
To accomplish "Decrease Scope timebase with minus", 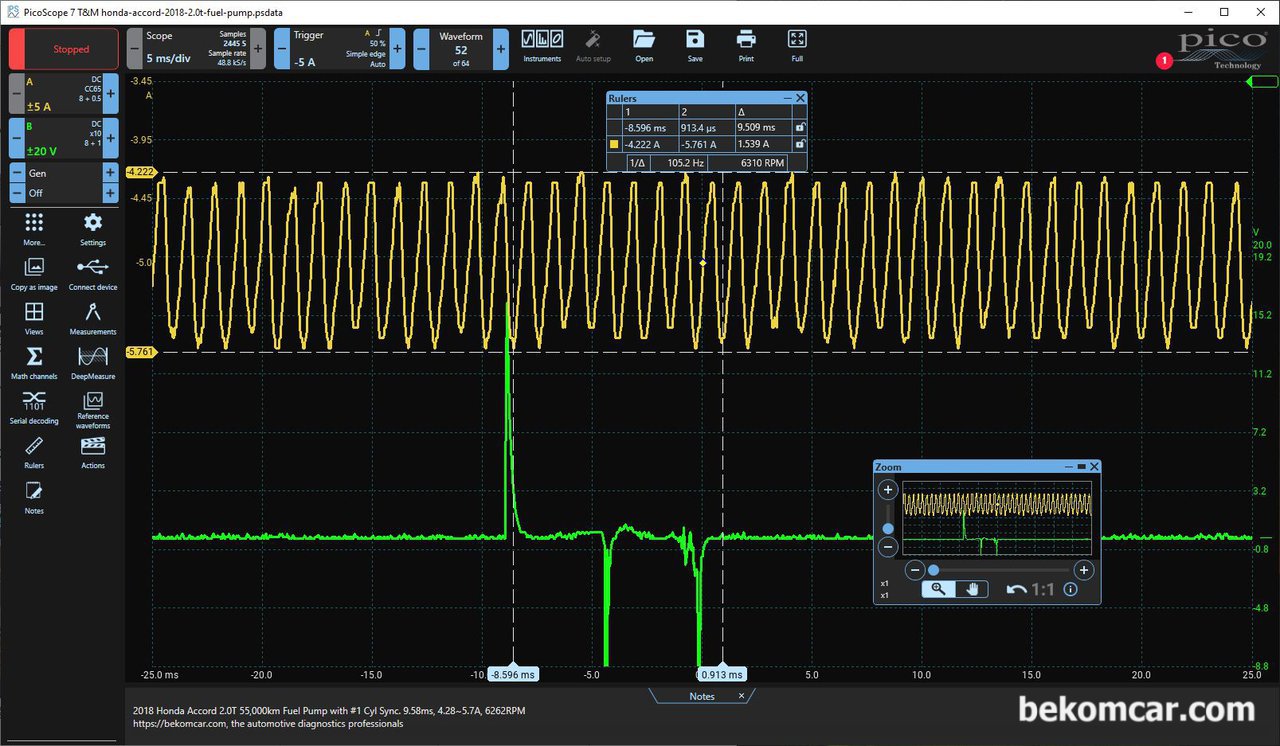I will coord(135,48).
